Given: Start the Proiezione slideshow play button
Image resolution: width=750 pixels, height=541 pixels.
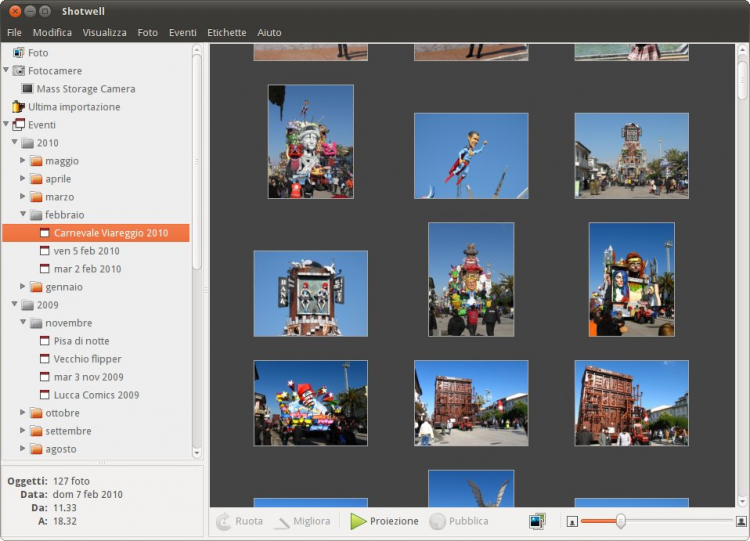Looking at the screenshot, I should point(358,521).
